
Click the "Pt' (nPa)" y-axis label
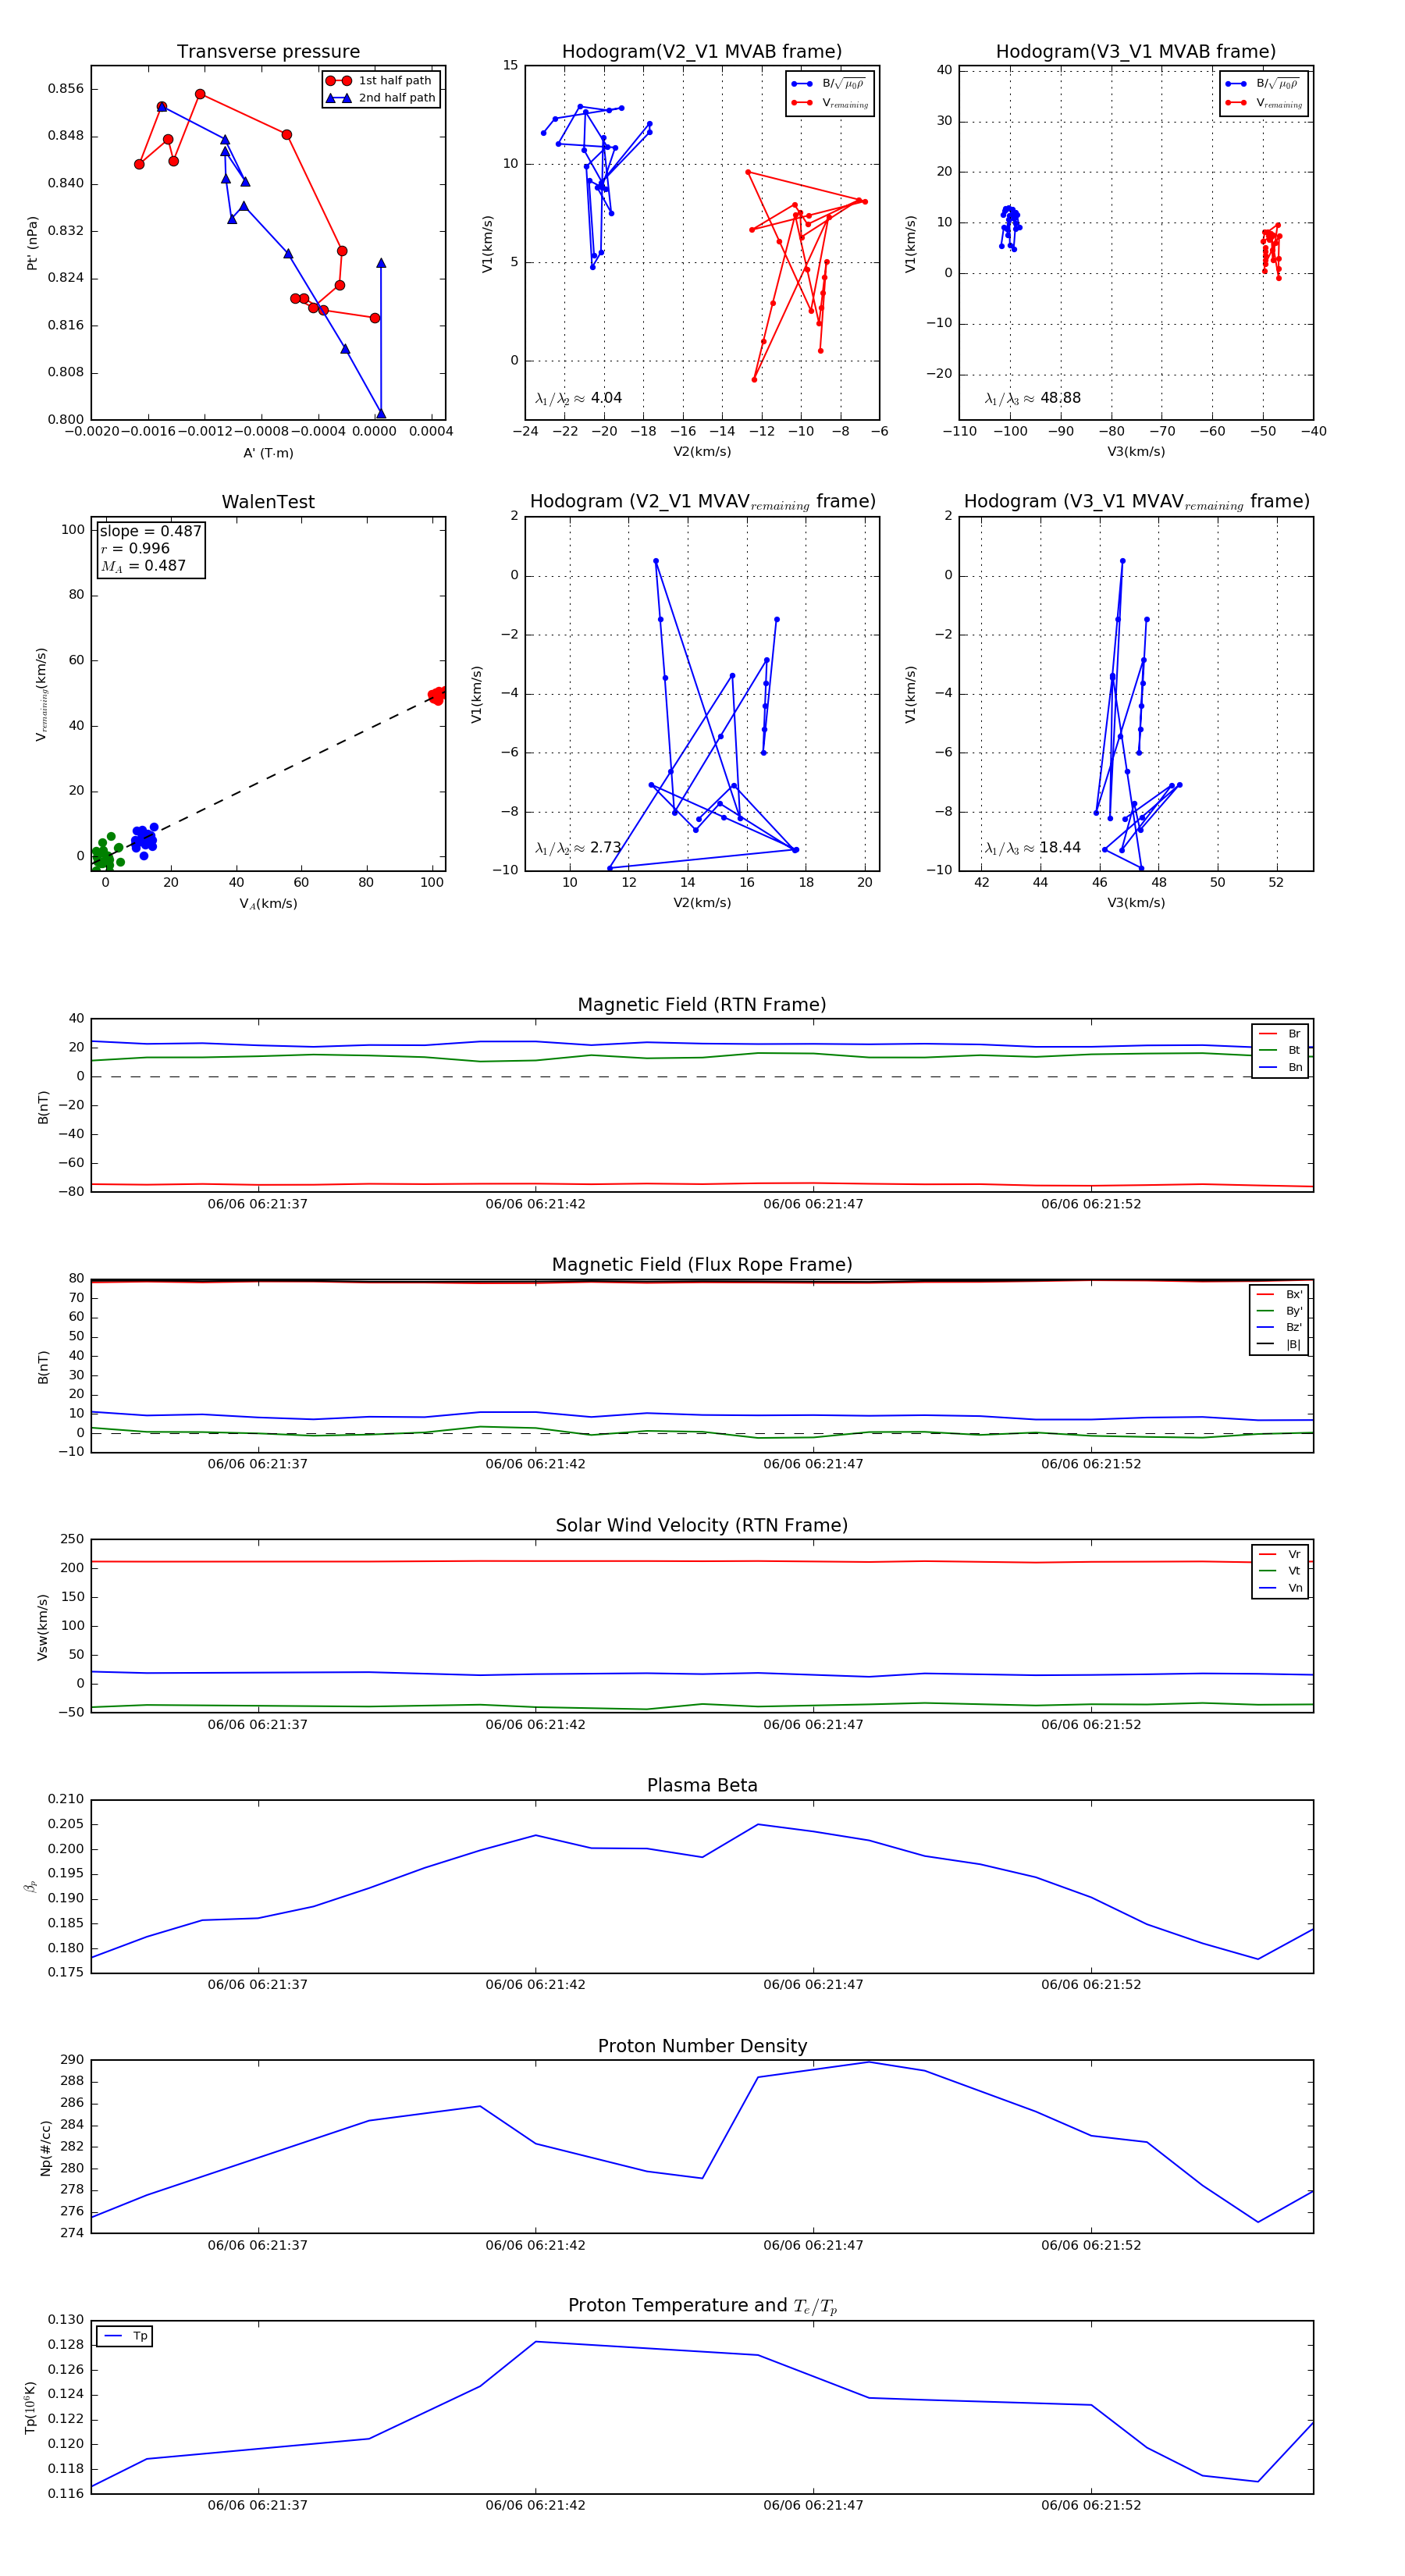click(x=32, y=243)
